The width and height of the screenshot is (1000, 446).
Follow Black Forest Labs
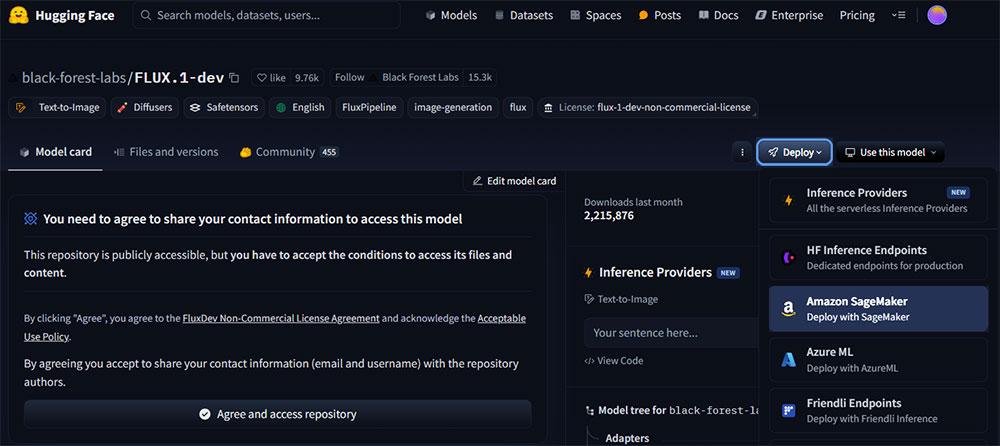[x=349, y=78]
